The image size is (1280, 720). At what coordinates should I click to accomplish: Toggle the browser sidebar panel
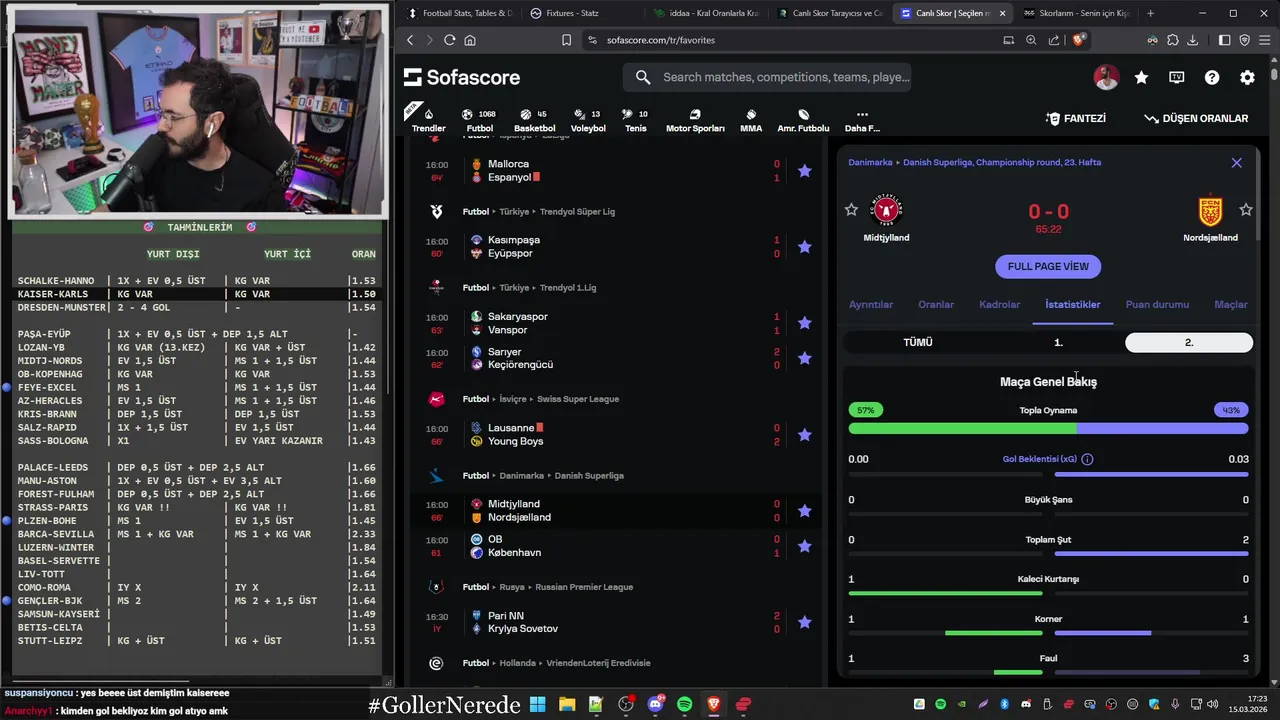(1224, 40)
